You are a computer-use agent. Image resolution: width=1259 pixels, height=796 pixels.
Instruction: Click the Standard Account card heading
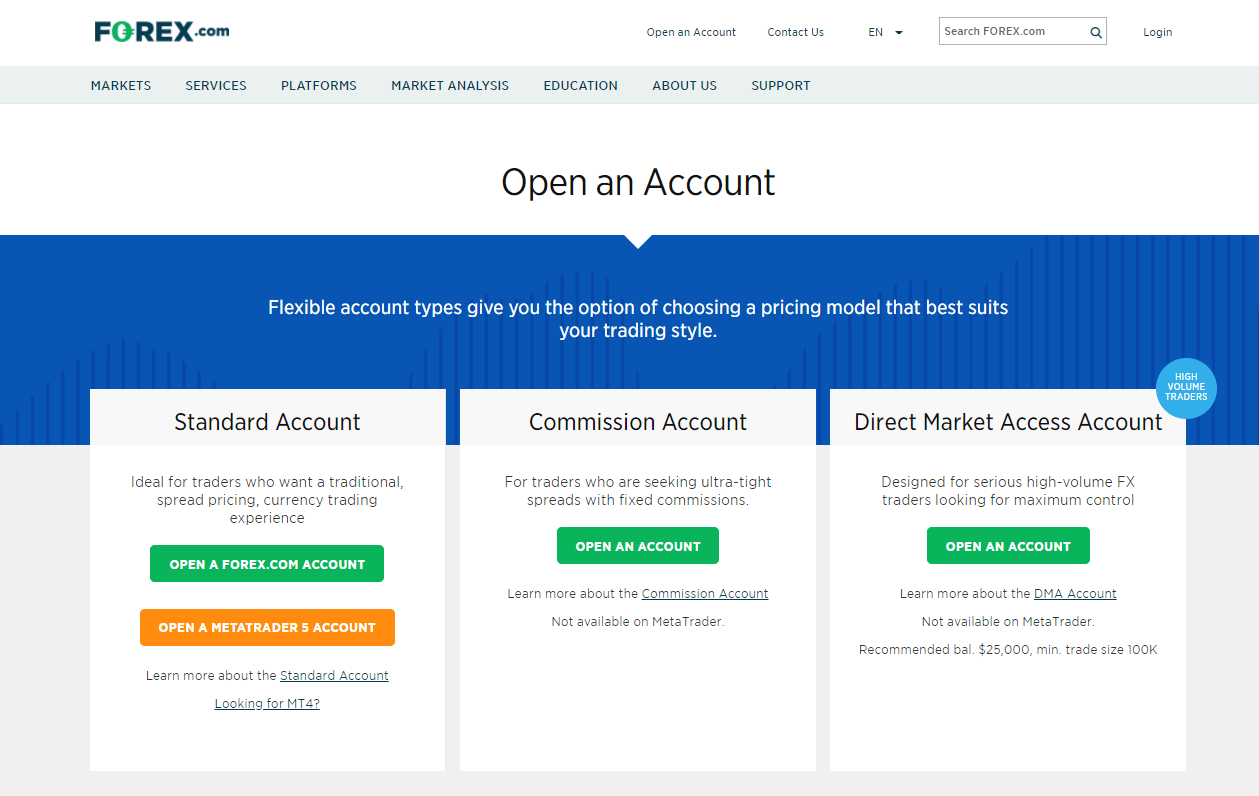(267, 422)
